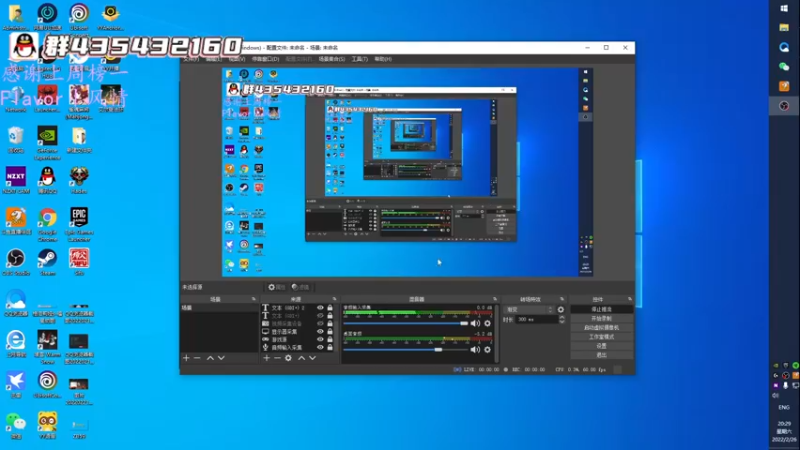Viewport: 800px width, 450px height.
Task: Open source properties gear in sources toolbar
Action: [x=288, y=358]
